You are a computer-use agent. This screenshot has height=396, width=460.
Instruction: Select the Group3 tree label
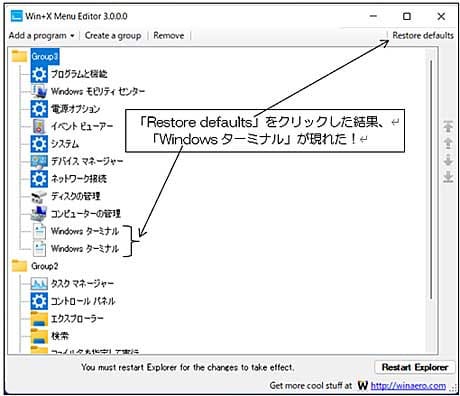45,56
